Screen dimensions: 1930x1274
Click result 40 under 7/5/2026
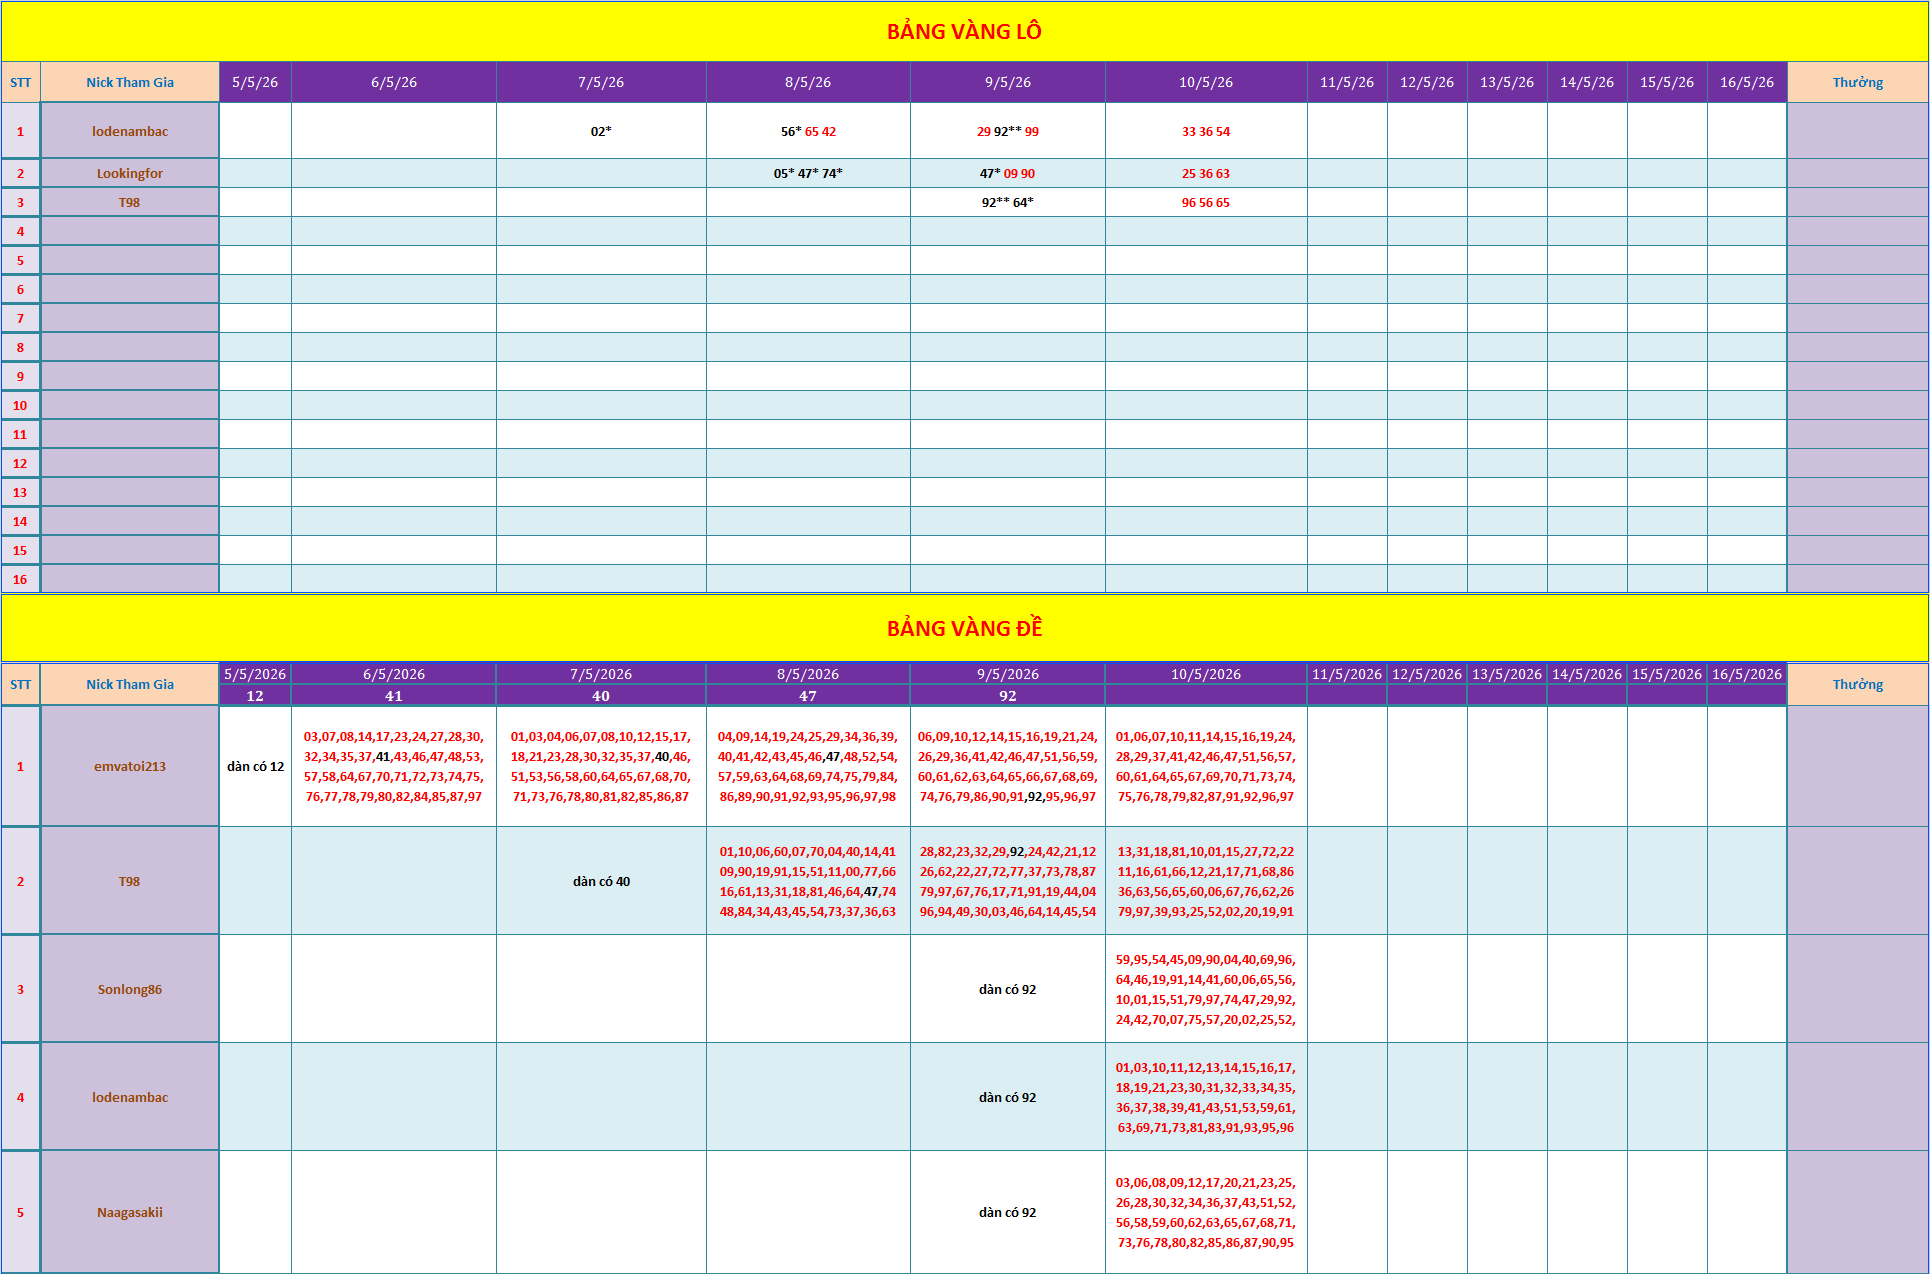click(x=601, y=696)
